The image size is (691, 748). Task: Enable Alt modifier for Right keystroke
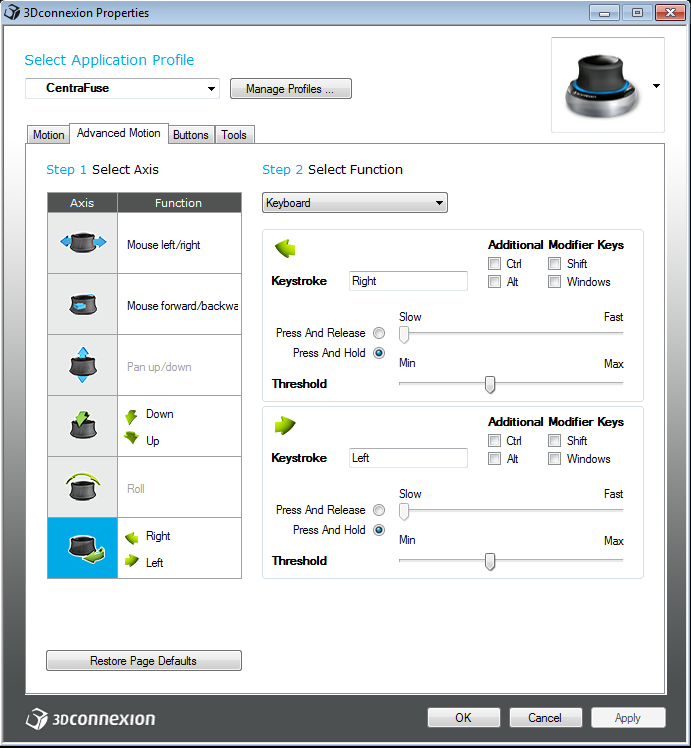pos(495,281)
